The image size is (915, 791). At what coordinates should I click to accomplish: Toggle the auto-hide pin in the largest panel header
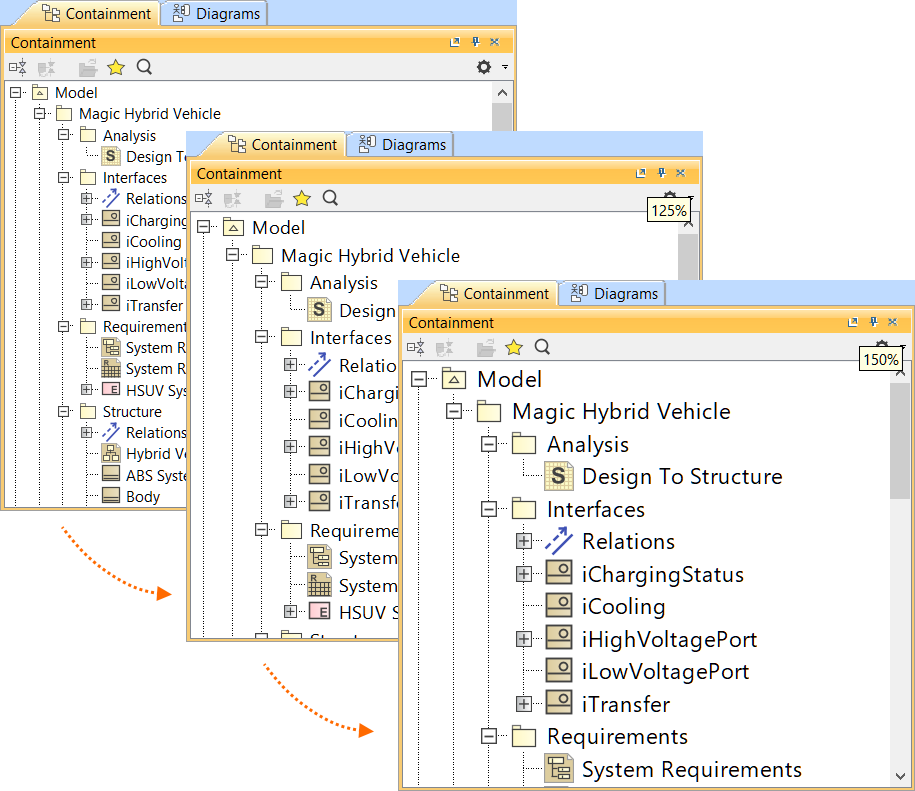873,323
